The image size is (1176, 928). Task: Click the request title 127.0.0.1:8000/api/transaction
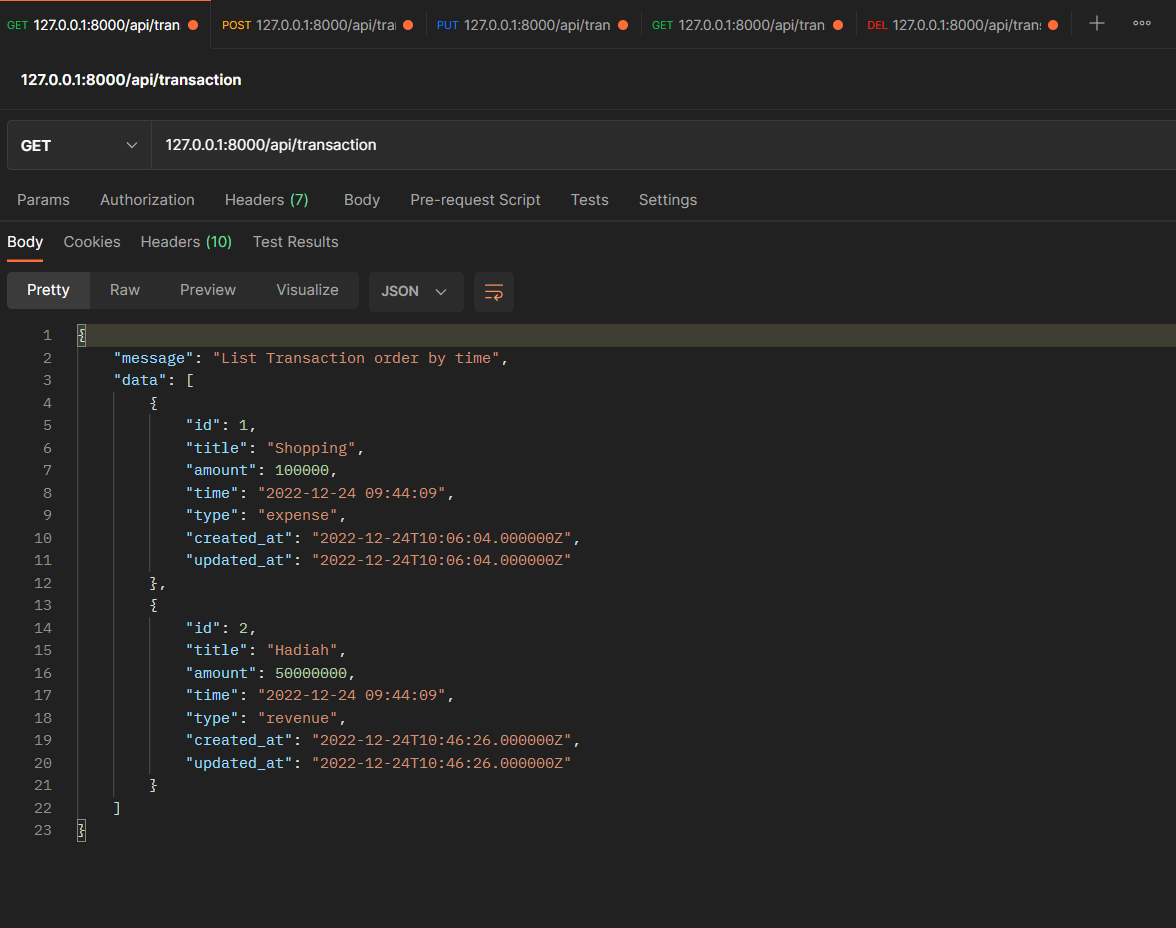click(131, 80)
